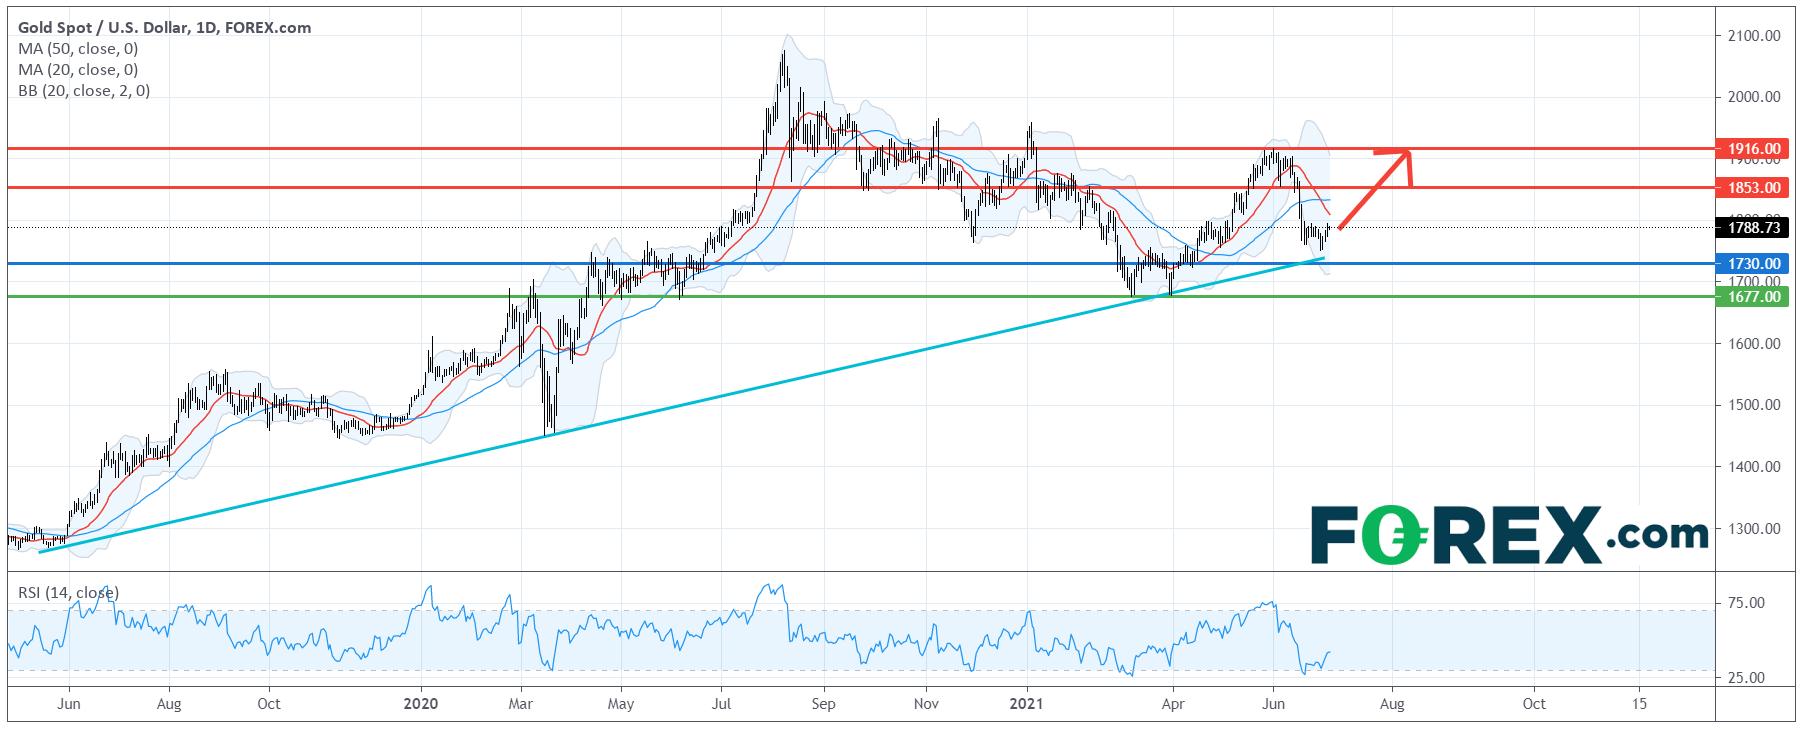Click the rightmost Aug label on time axis
This screenshot has width=1804, height=730.
click(1392, 704)
